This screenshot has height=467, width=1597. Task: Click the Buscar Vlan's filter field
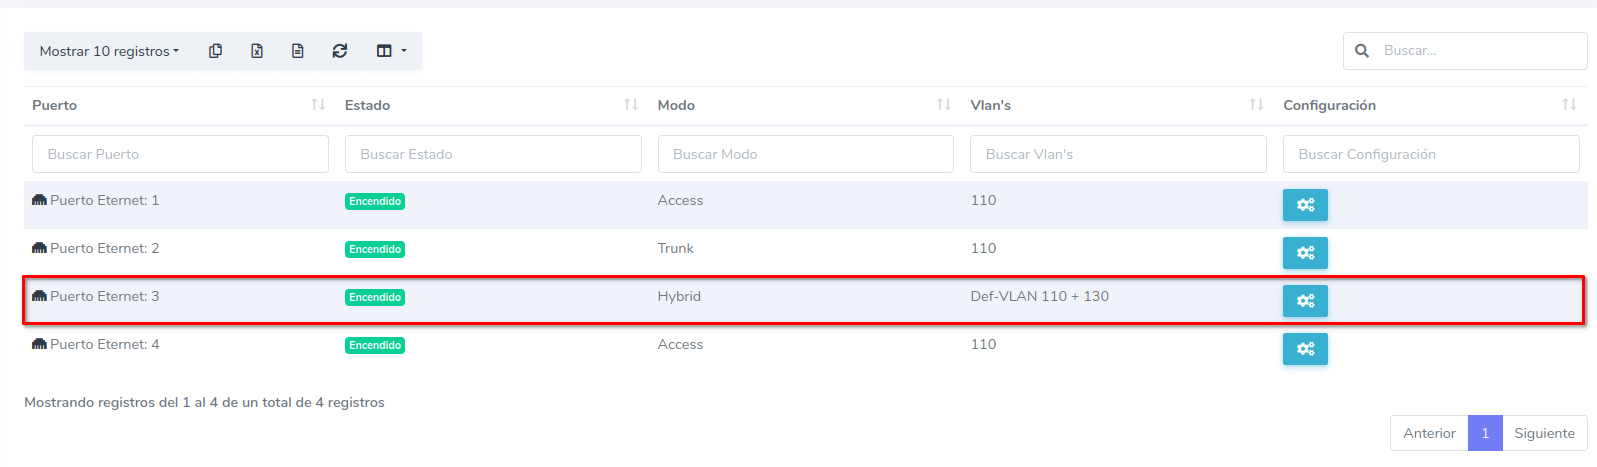pyautogui.click(x=1118, y=154)
